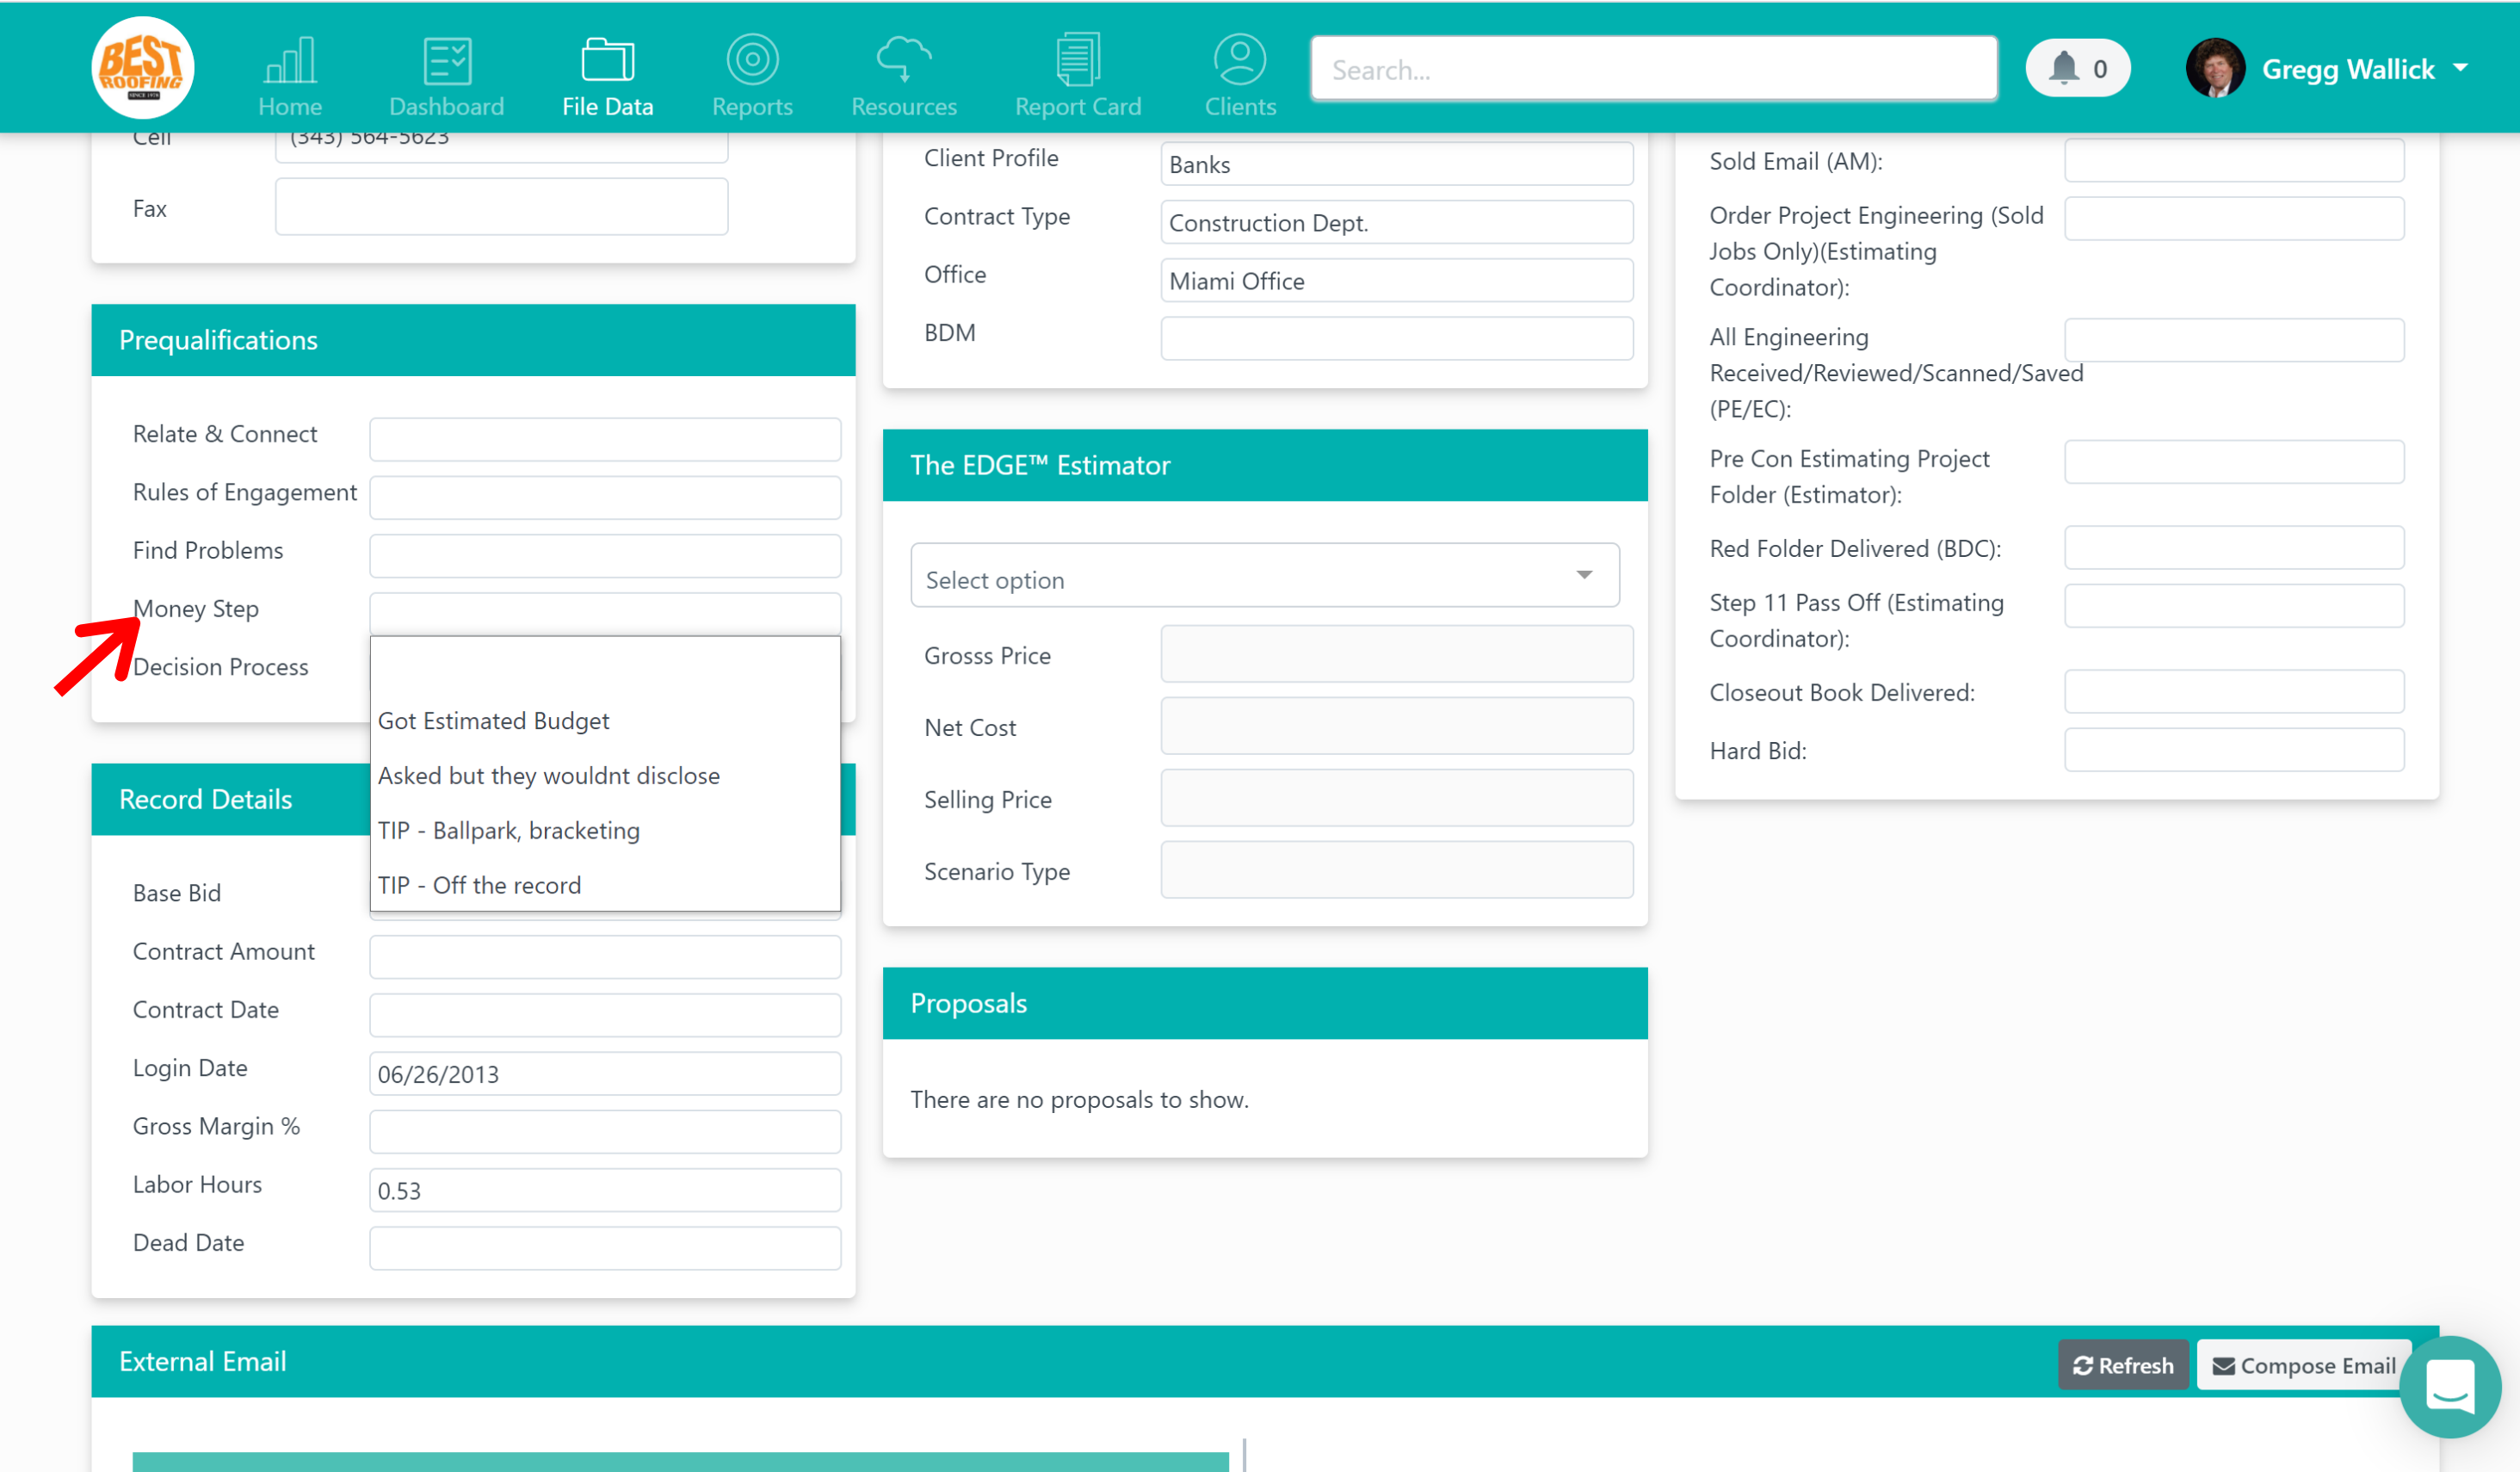Click the Contract Amount field
Viewport: 2520px width, 1472px height.
point(605,957)
